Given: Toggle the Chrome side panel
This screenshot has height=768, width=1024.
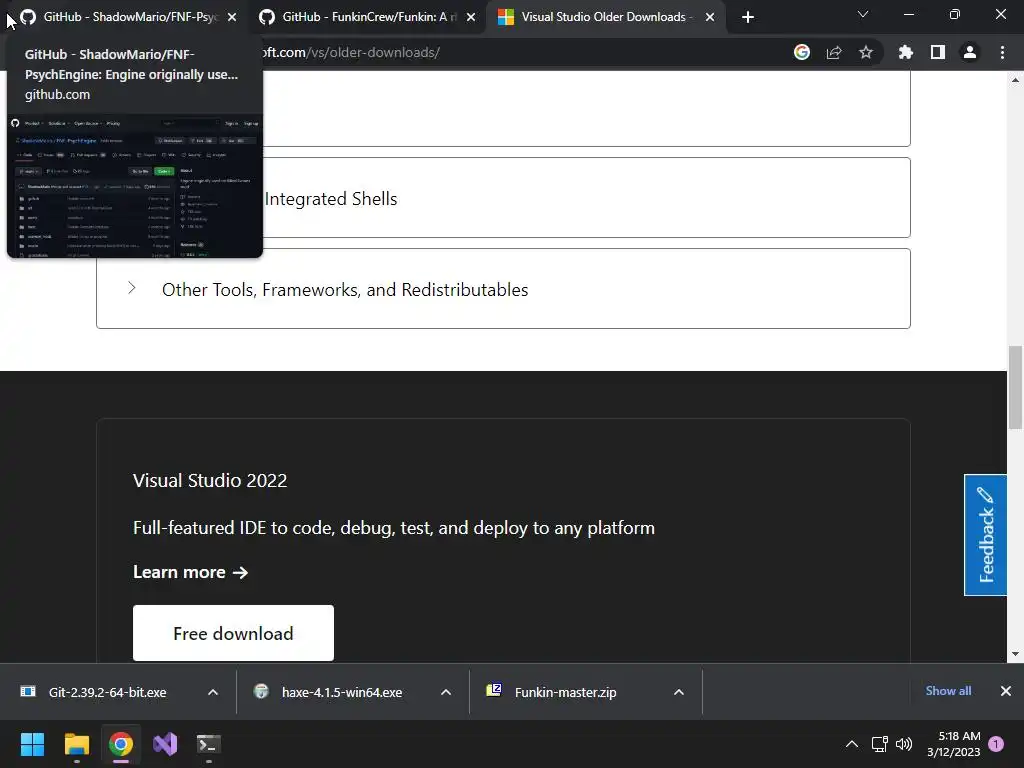Looking at the screenshot, I should point(938,52).
